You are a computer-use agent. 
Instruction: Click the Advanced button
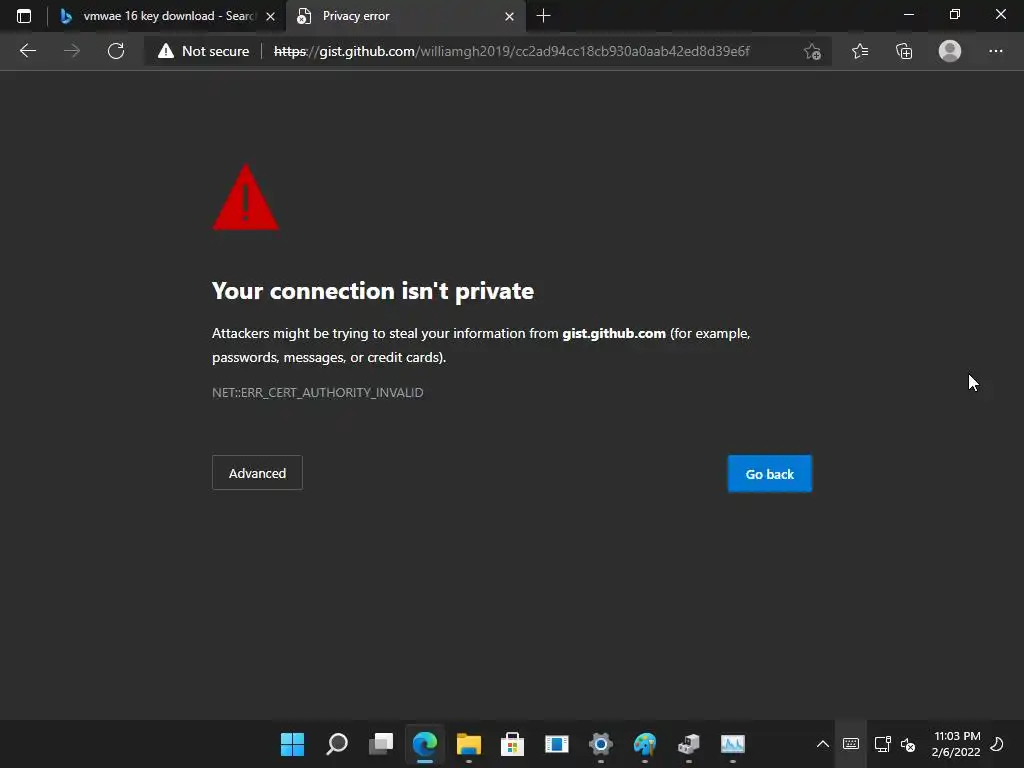click(x=257, y=473)
